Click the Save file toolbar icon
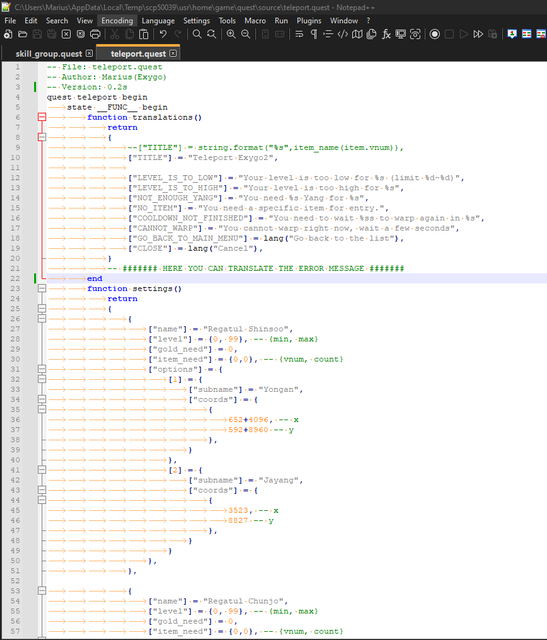Screen dimensions: 547x640 37,34
